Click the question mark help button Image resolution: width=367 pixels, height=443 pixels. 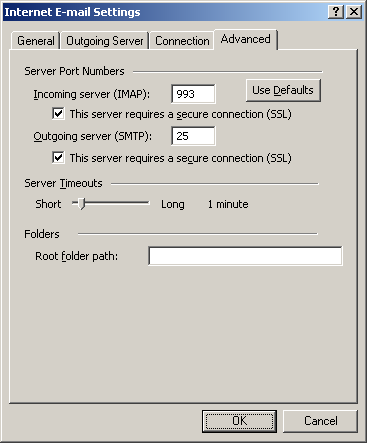pos(336,12)
